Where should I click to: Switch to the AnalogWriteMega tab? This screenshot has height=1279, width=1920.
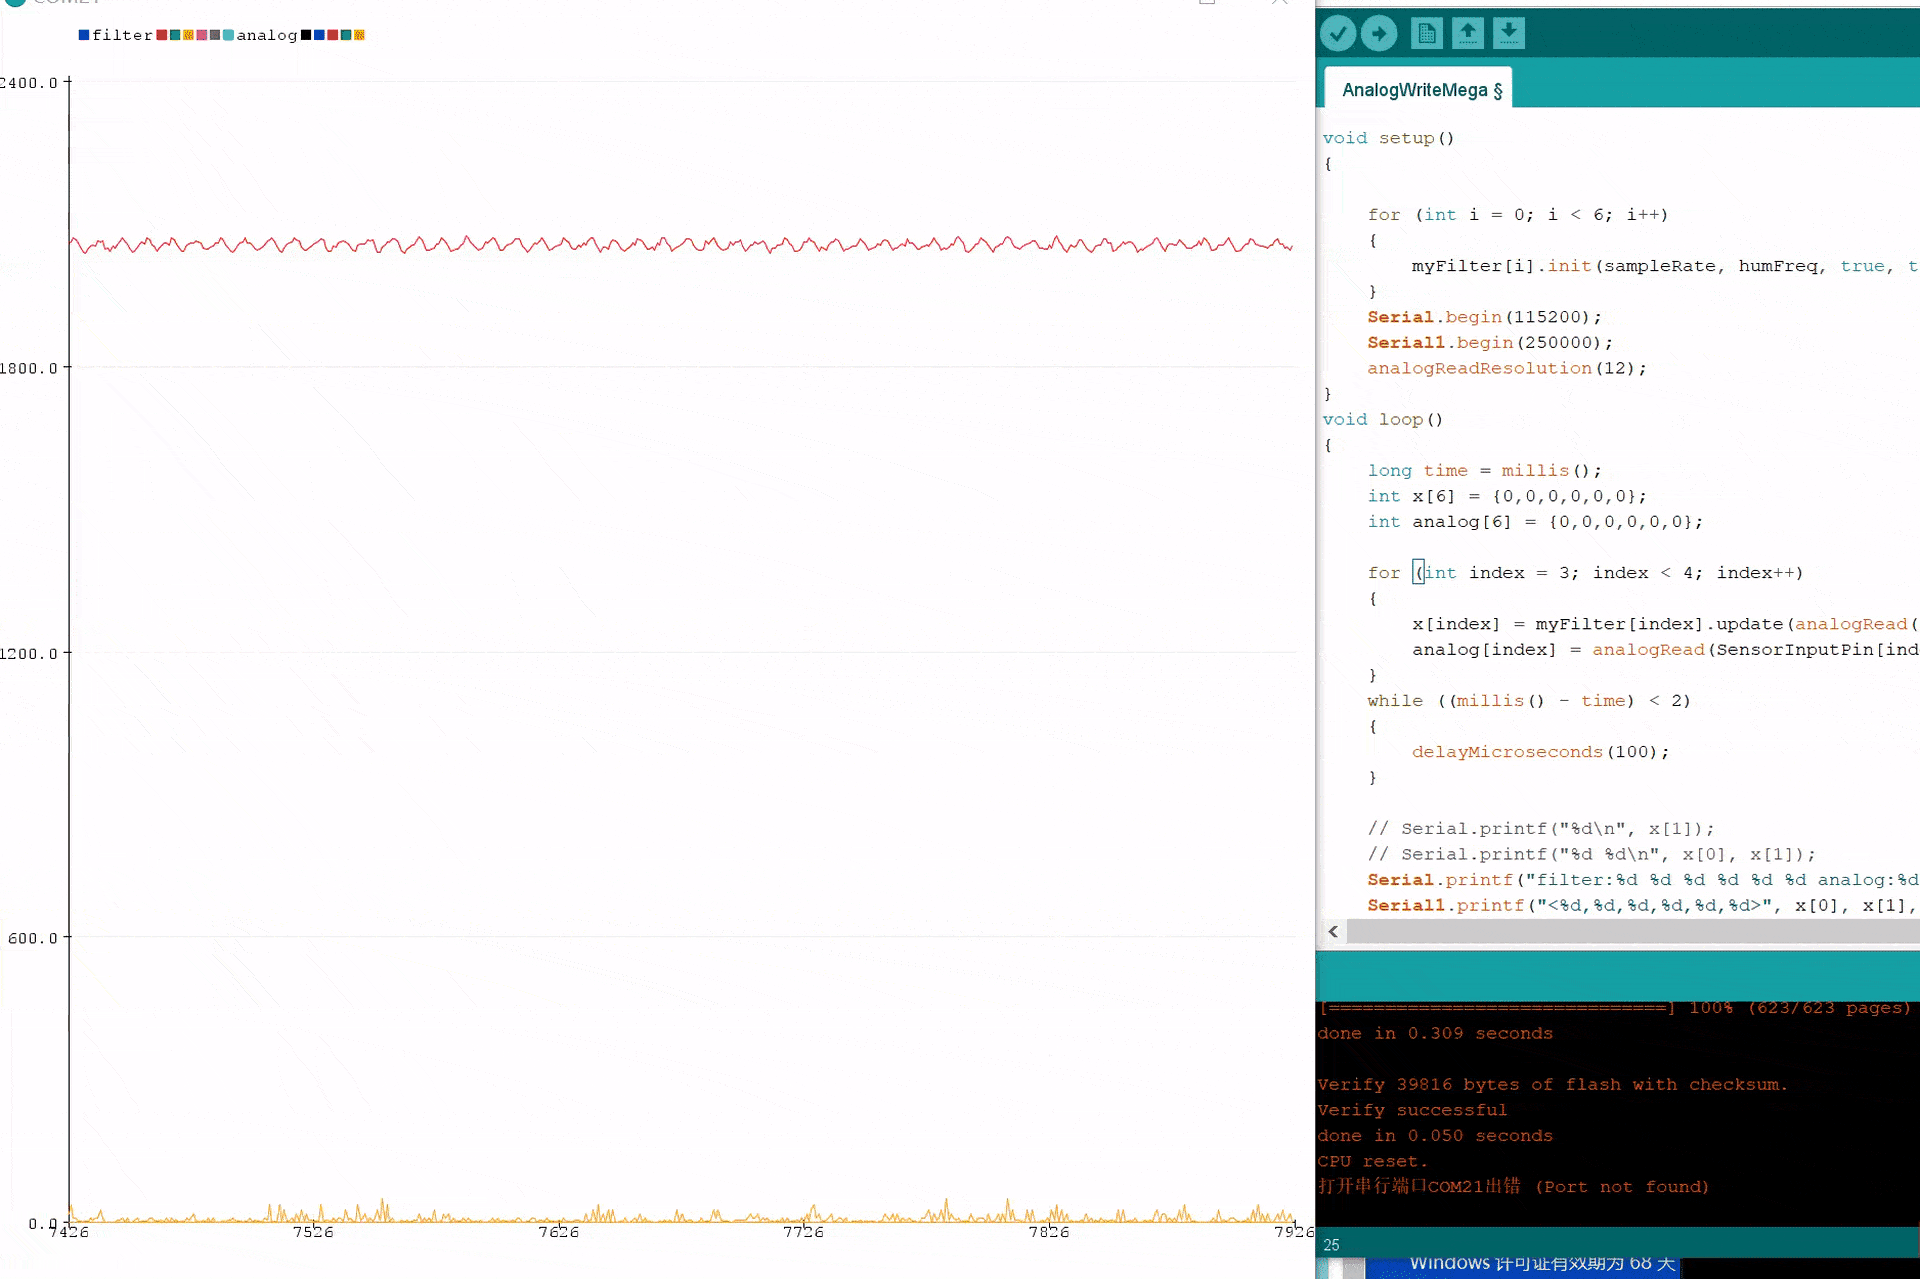tap(1418, 88)
